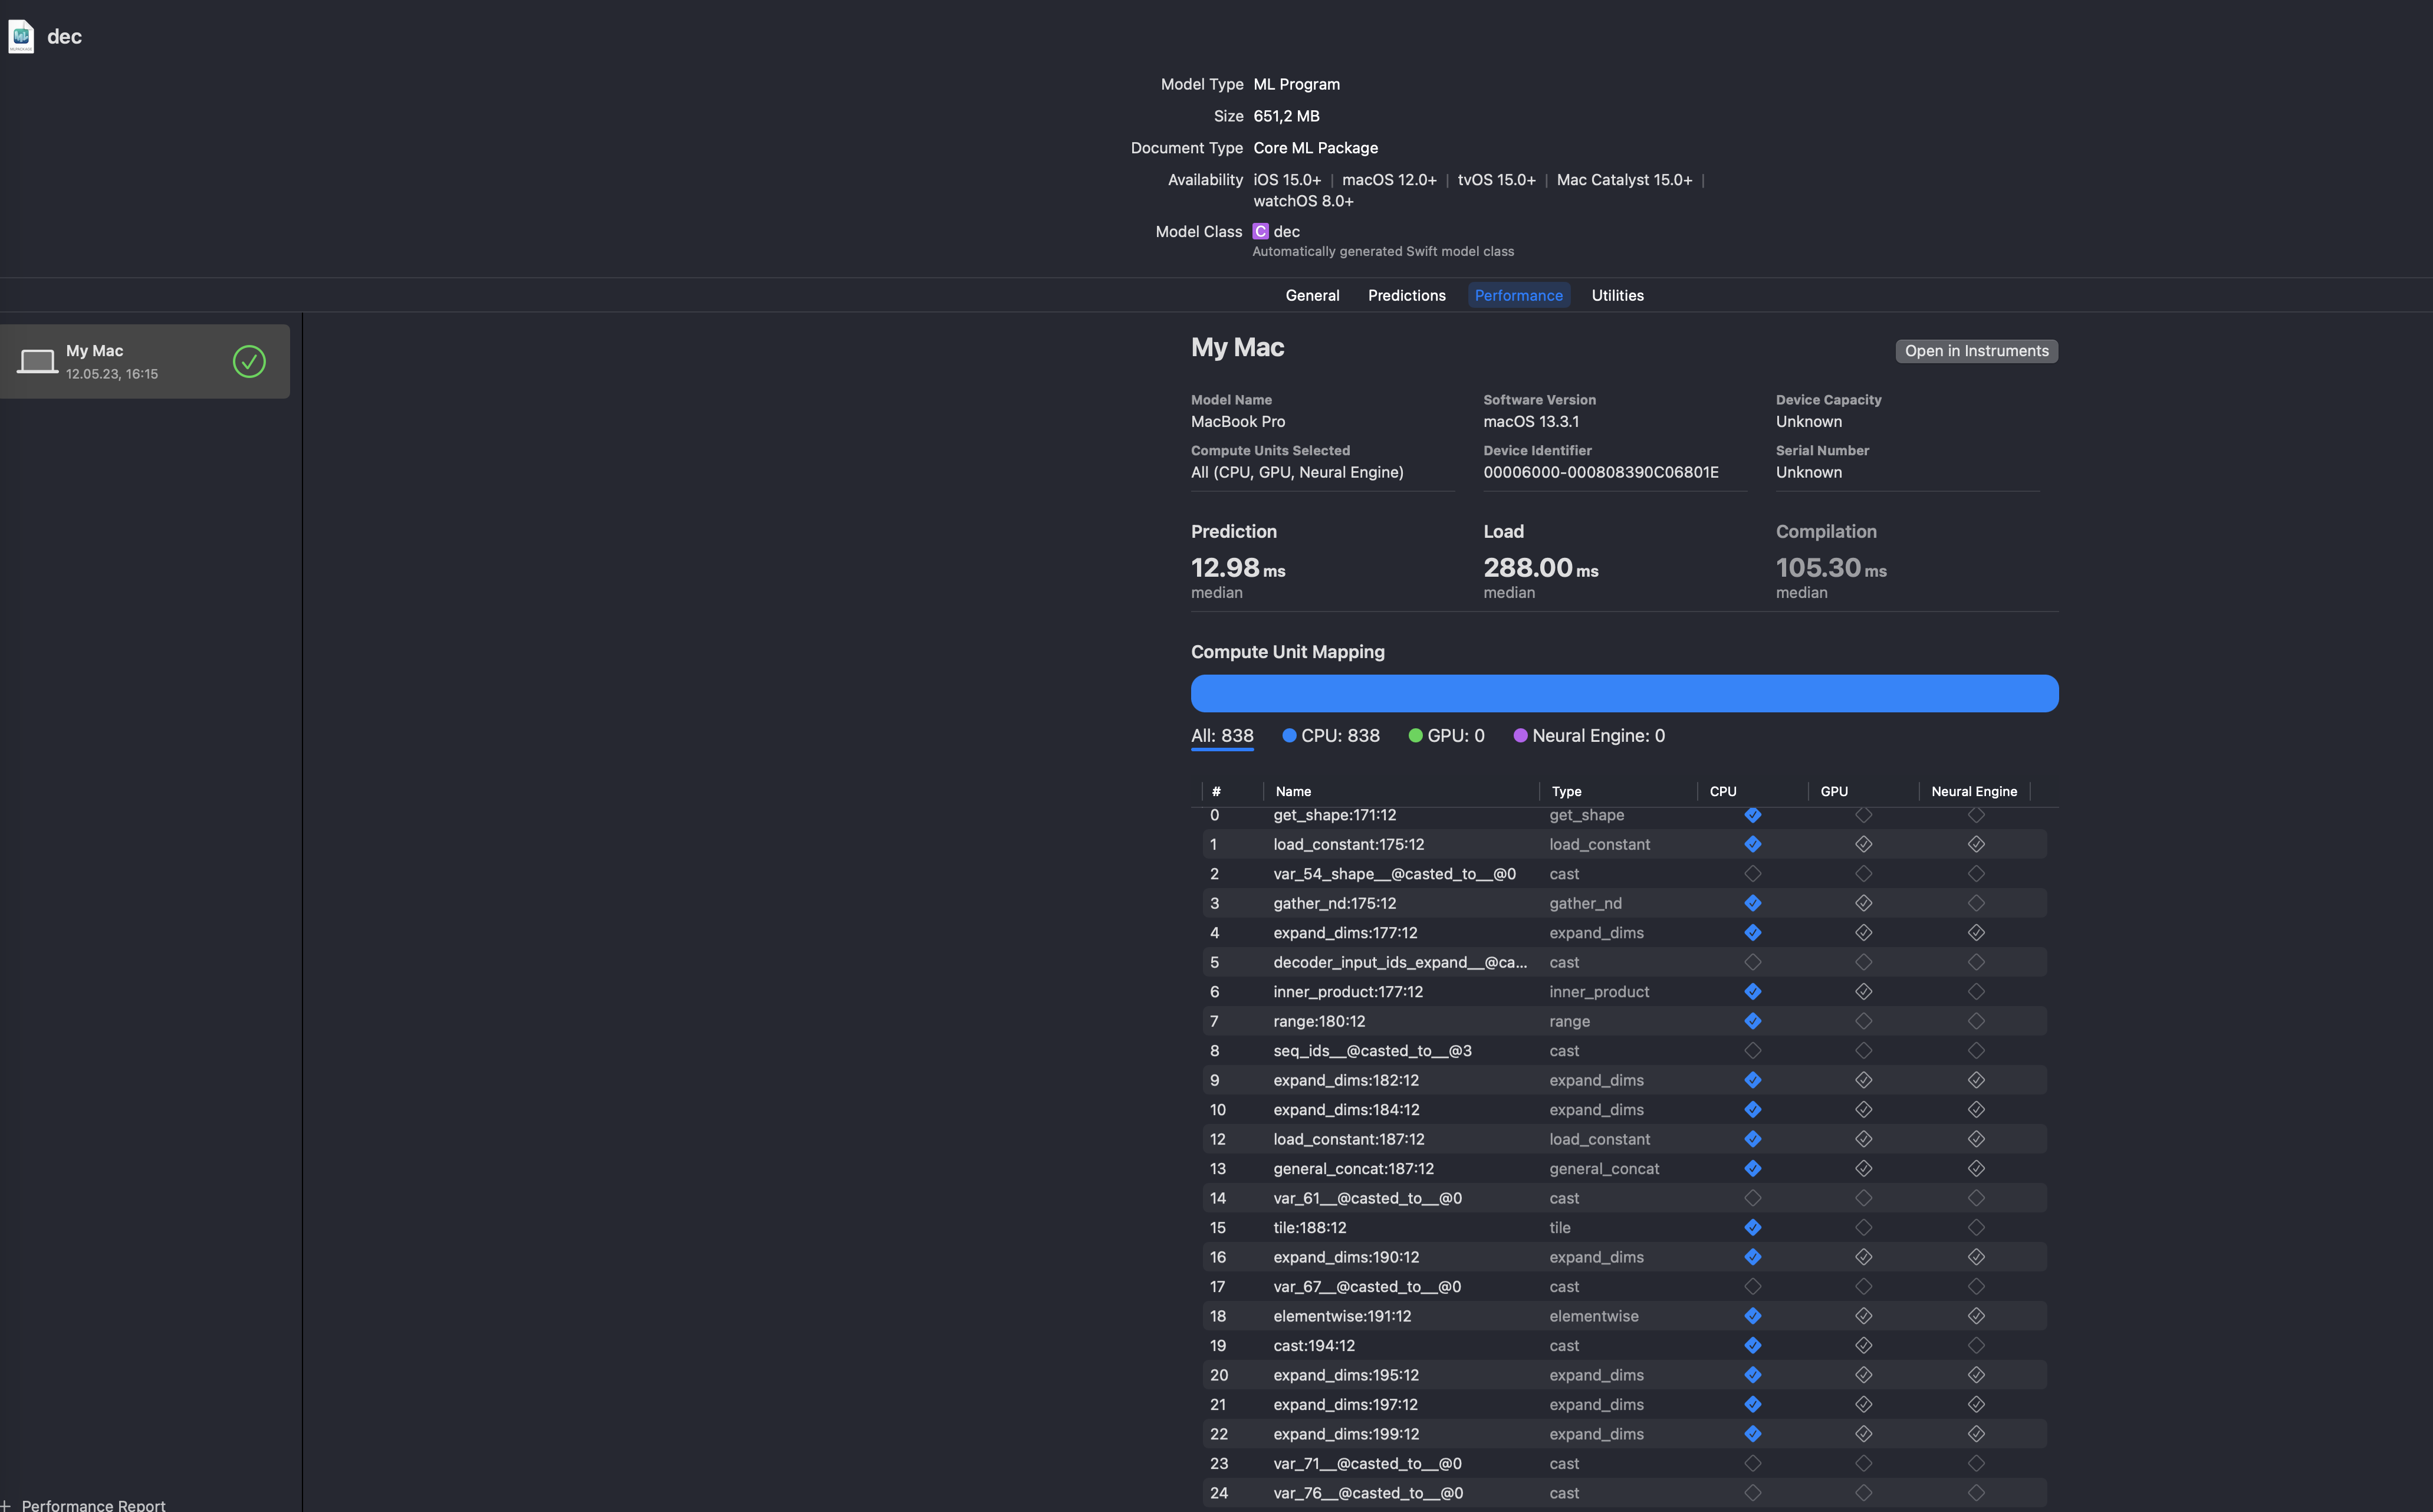
Task: Filter operations by Neural Engine: 0
Action: (1589, 736)
